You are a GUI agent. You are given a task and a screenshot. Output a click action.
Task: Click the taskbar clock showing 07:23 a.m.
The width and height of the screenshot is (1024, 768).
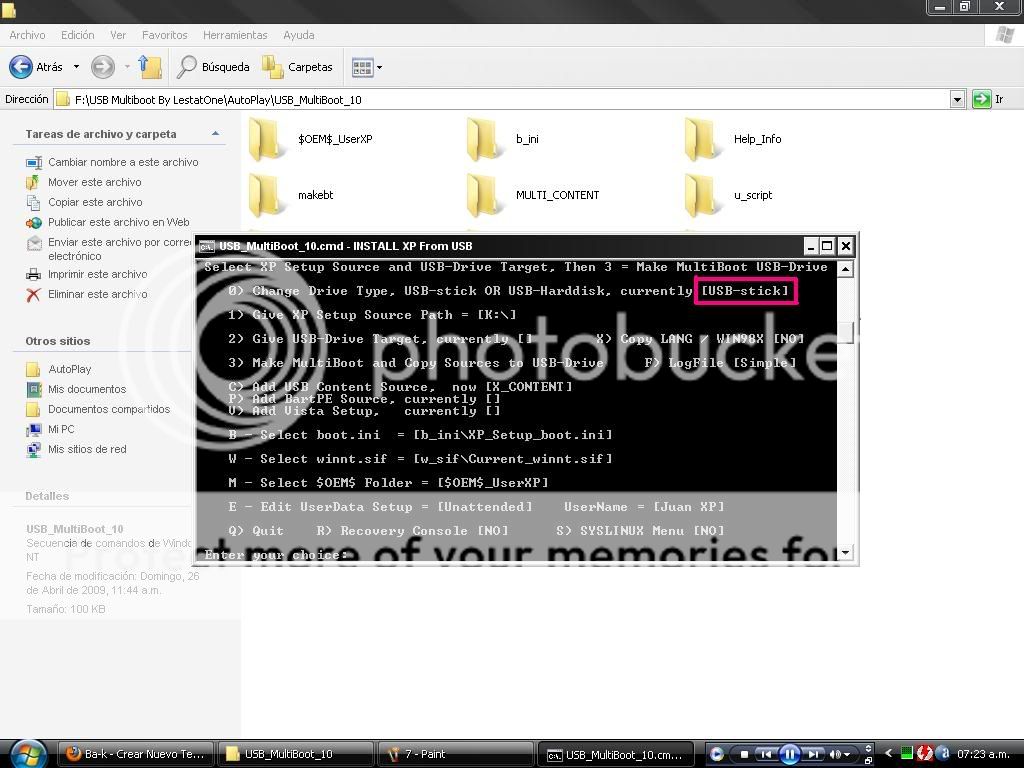tap(983, 754)
